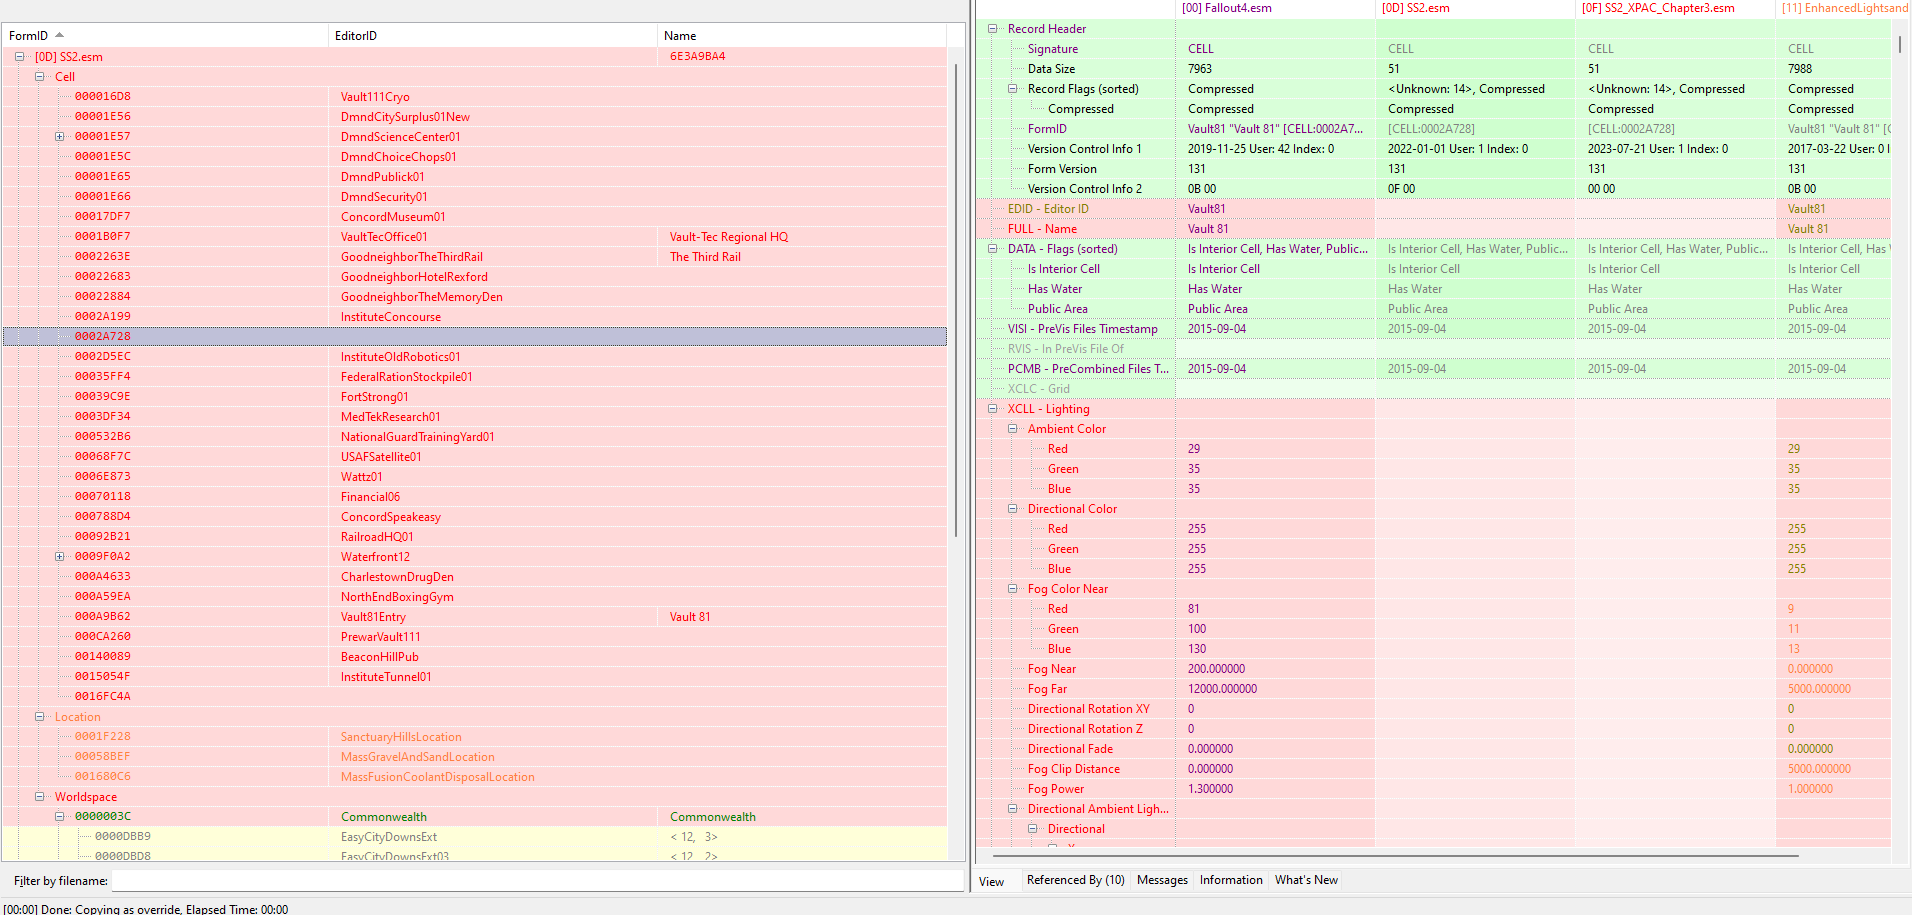Viewport: 1912px width, 915px height.
Task: Click the record view horizontal scrollbar
Action: [x=1395, y=856]
